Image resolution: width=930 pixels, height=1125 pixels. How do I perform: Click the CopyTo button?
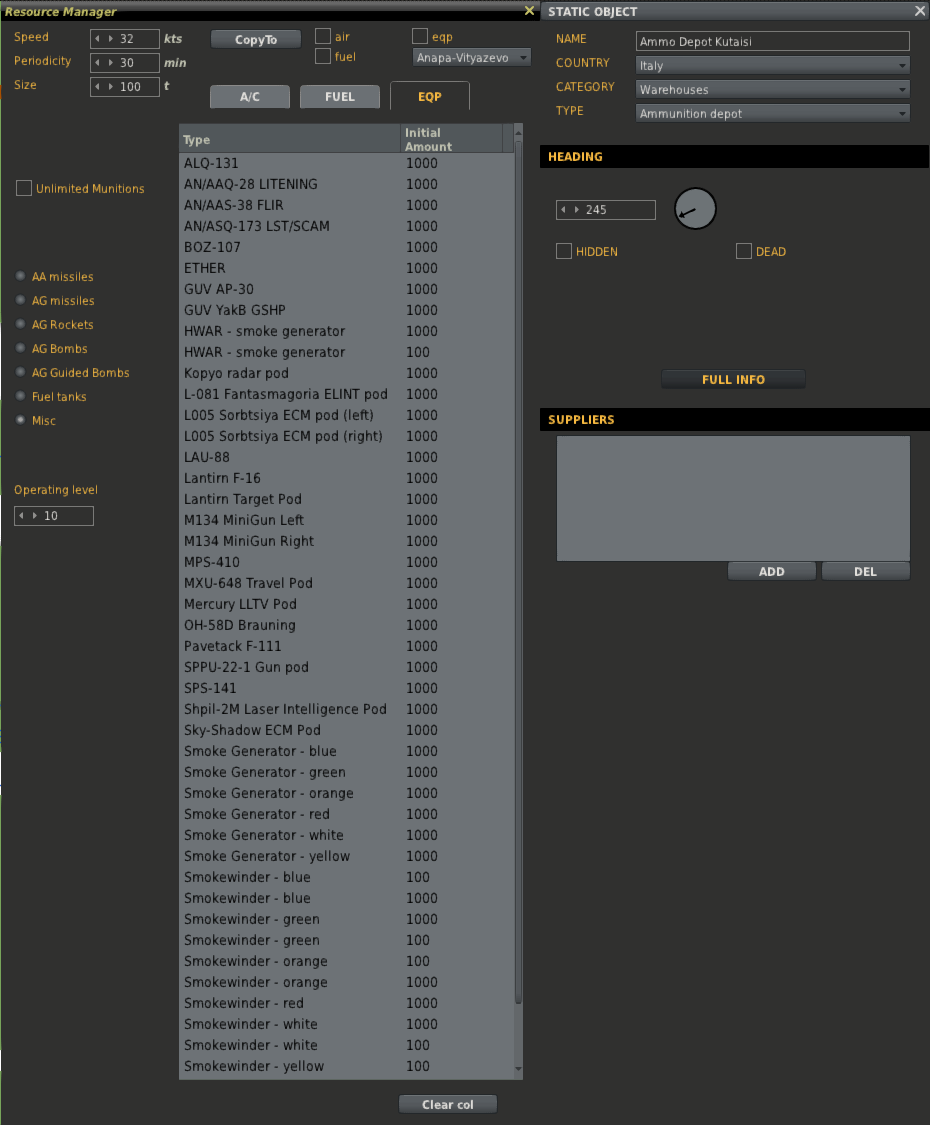coord(256,39)
